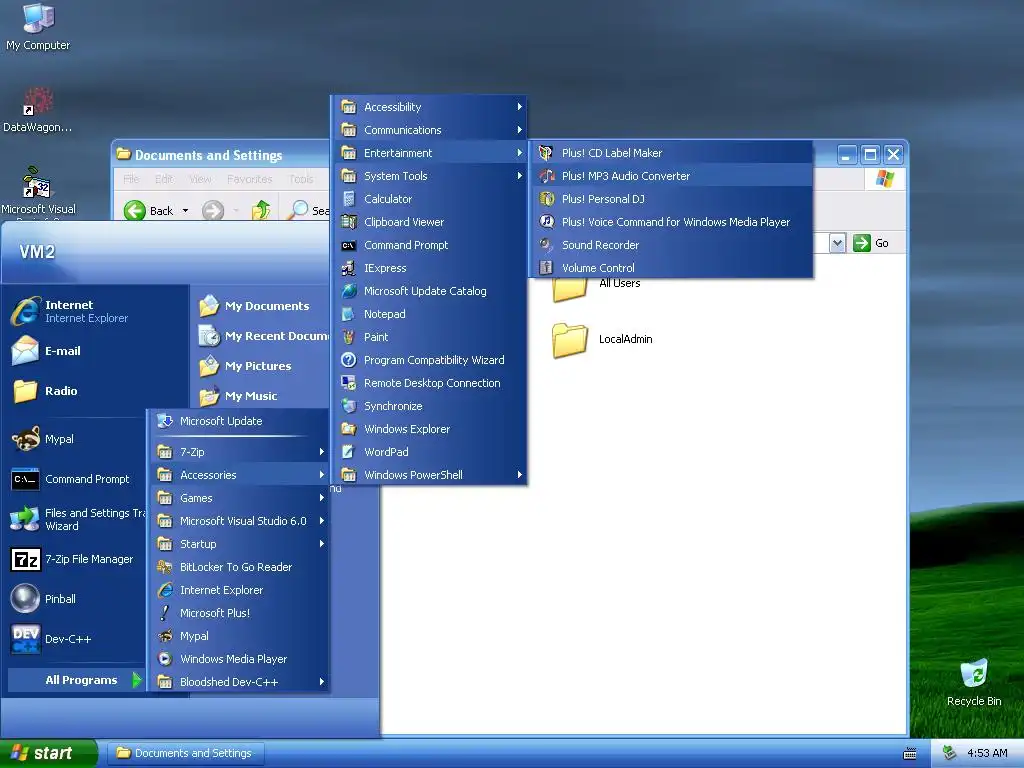Open Volume Control
Image resolution: width=1024 pixels, height=768 pixels.
[x=671, y=268]
